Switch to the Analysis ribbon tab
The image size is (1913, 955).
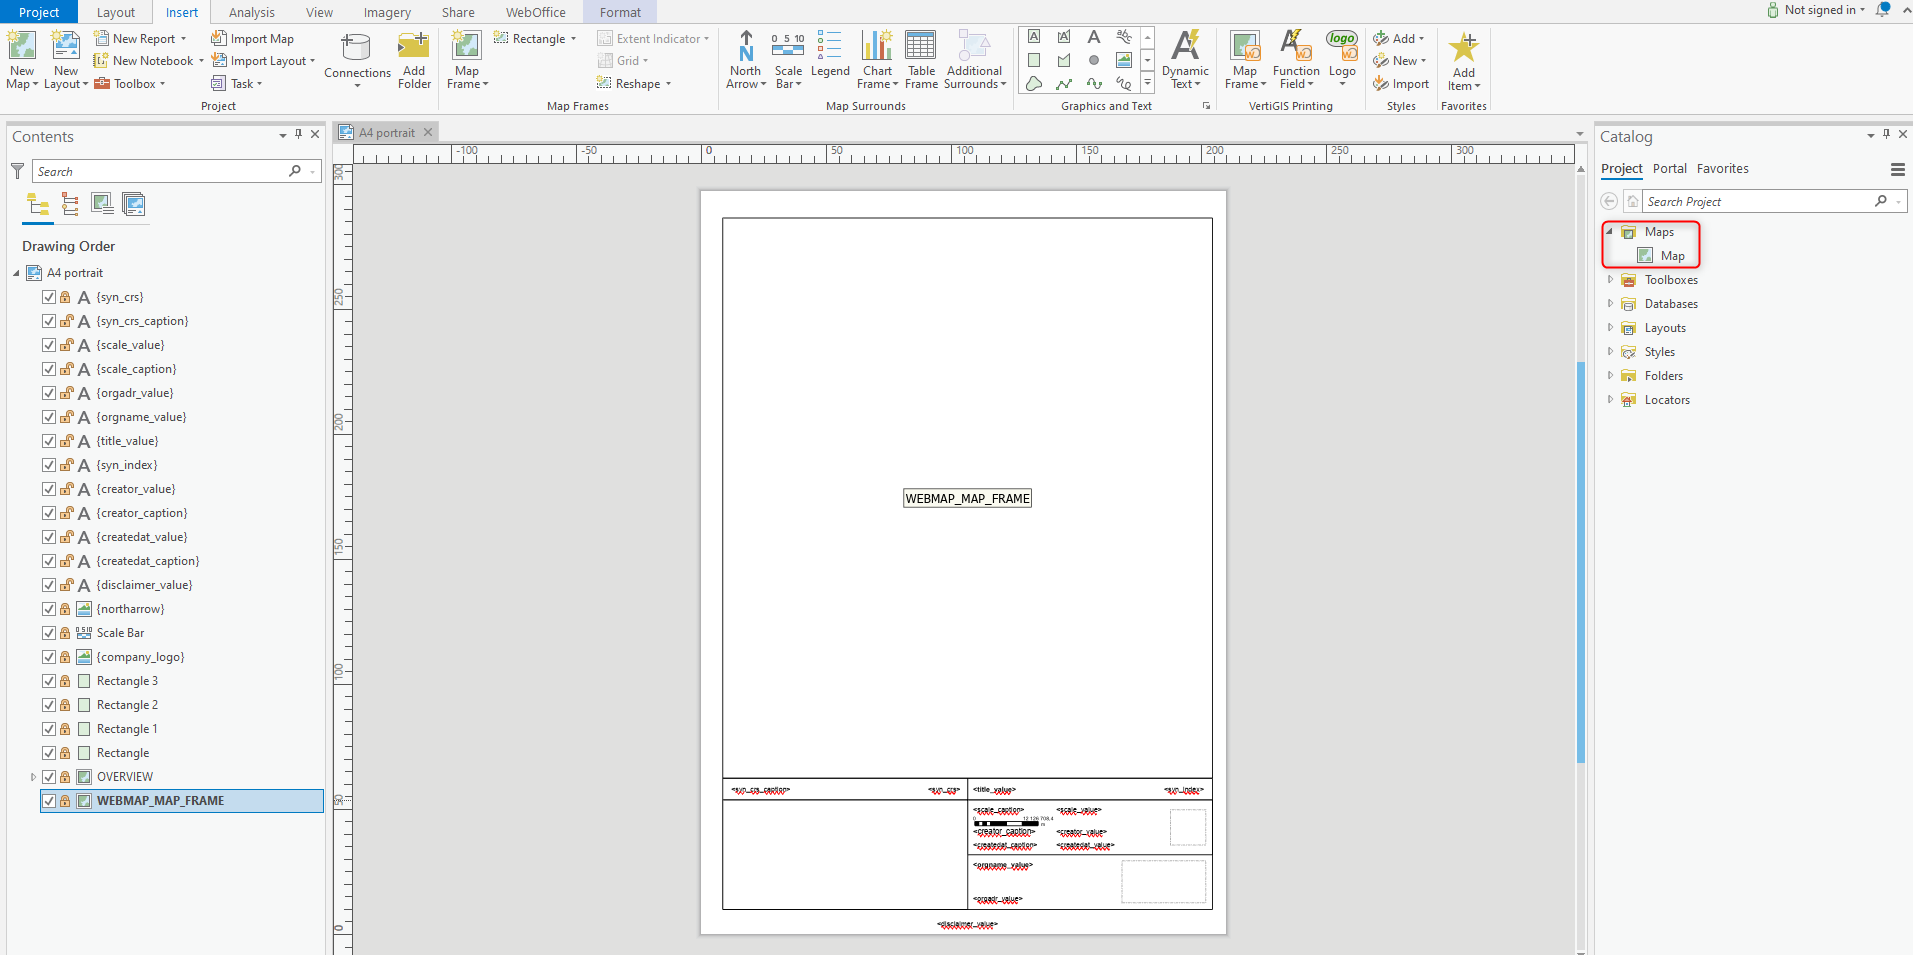click(x=252, y=12)
